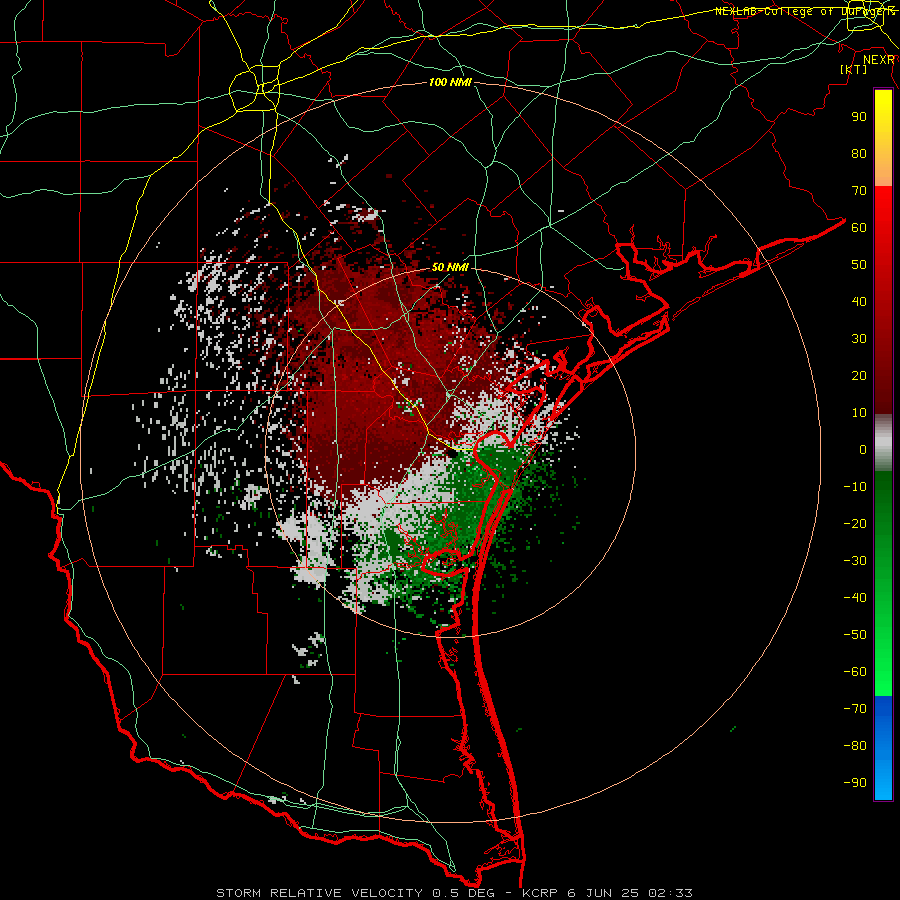Click the -30 scale value

pyautogui.click(x=855, y=561)
